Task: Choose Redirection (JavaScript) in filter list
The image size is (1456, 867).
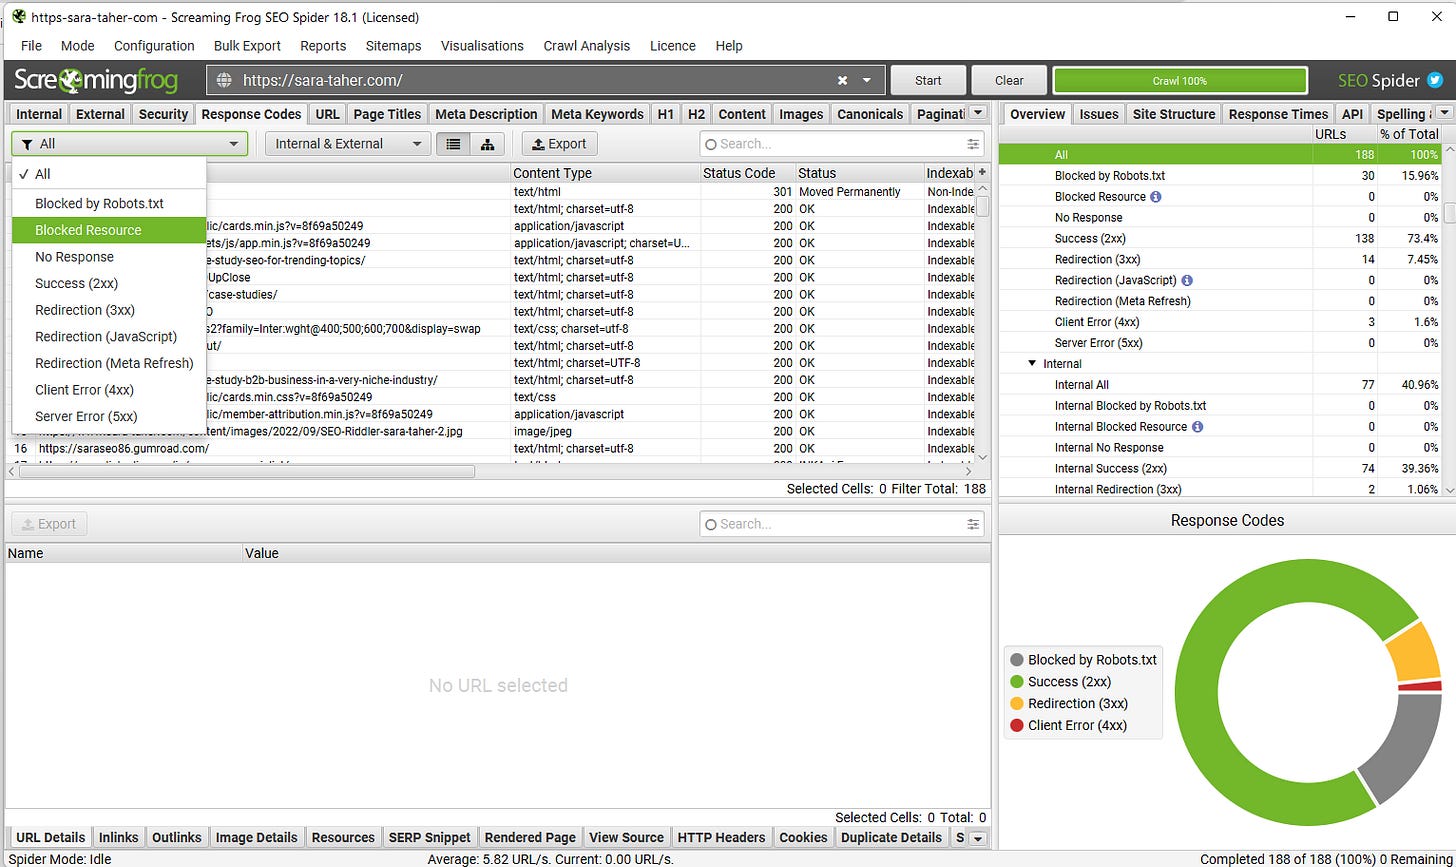Action: [109, 337]
